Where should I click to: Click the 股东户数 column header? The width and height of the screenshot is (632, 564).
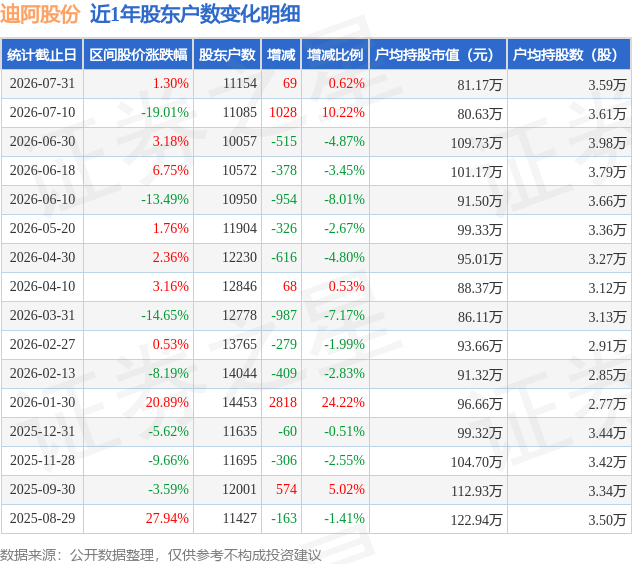[227, 54]
